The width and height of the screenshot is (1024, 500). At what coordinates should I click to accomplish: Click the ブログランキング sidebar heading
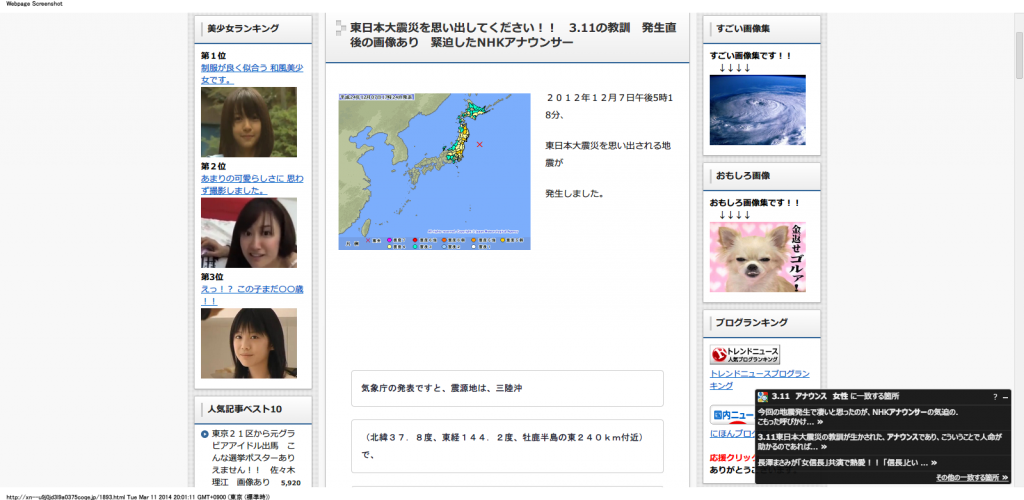pyautogui.click(x=751, y=322)
